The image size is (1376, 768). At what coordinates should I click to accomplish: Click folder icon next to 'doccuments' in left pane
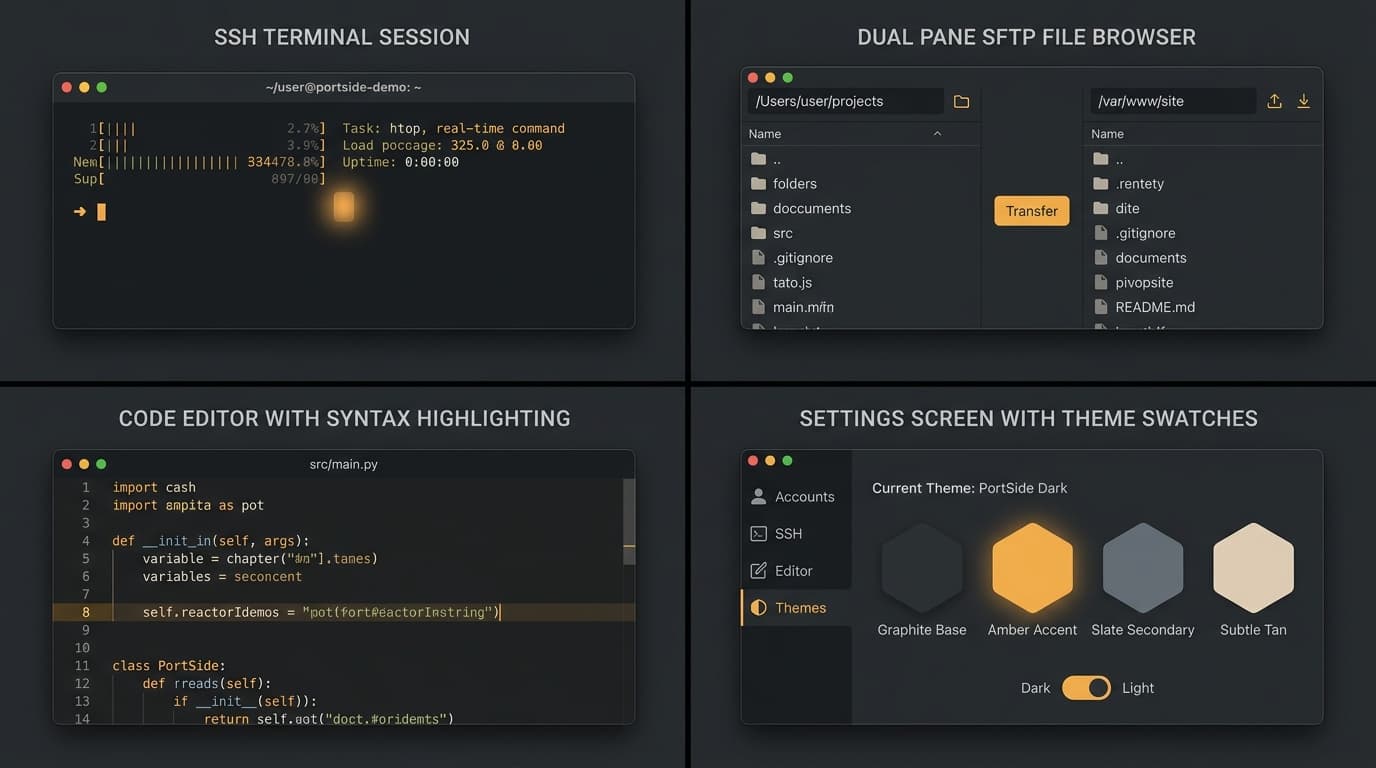[x=758, y=208]
